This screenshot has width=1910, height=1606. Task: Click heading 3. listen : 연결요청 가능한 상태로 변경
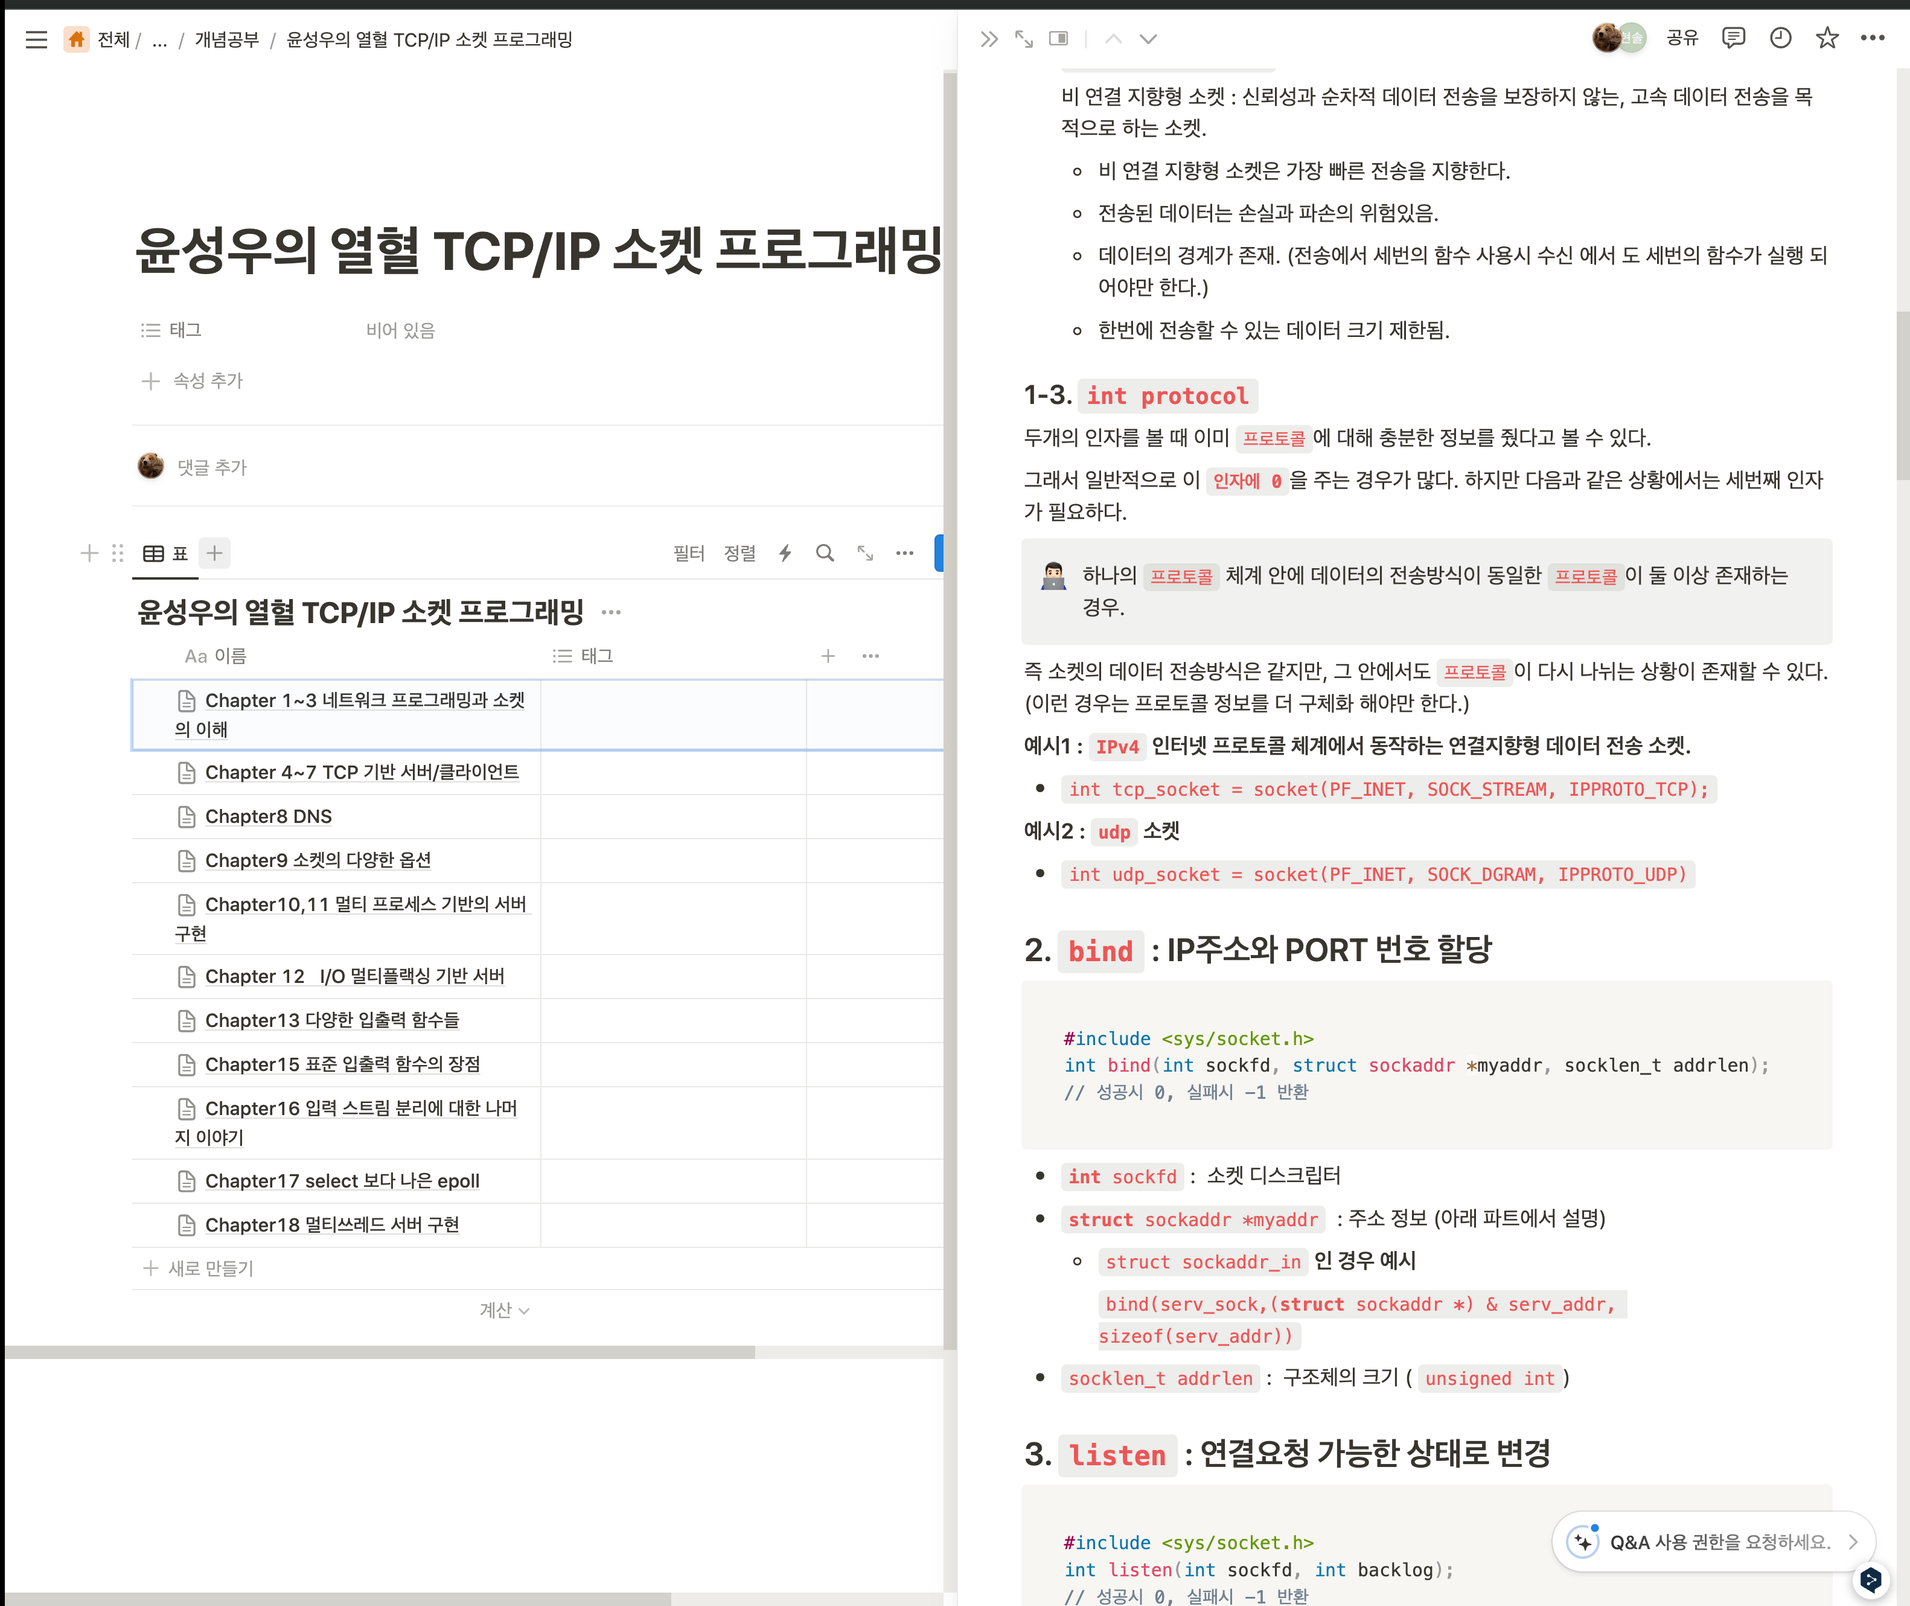coord(1288,1454)
